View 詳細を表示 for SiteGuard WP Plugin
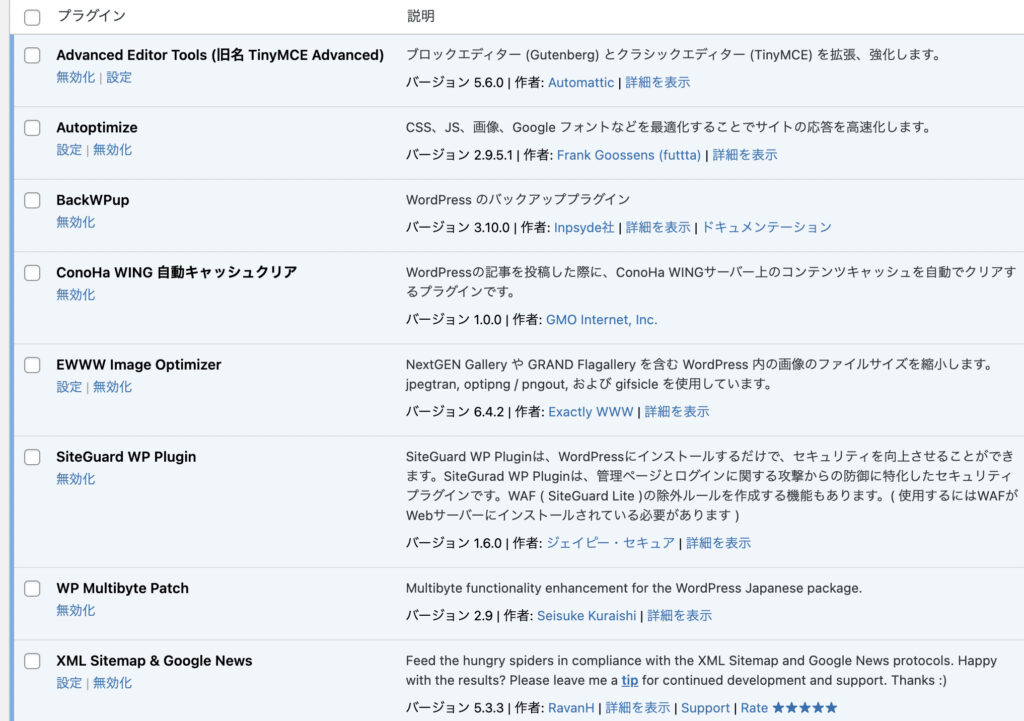1024x721 pixels. (x=718, y=543)
